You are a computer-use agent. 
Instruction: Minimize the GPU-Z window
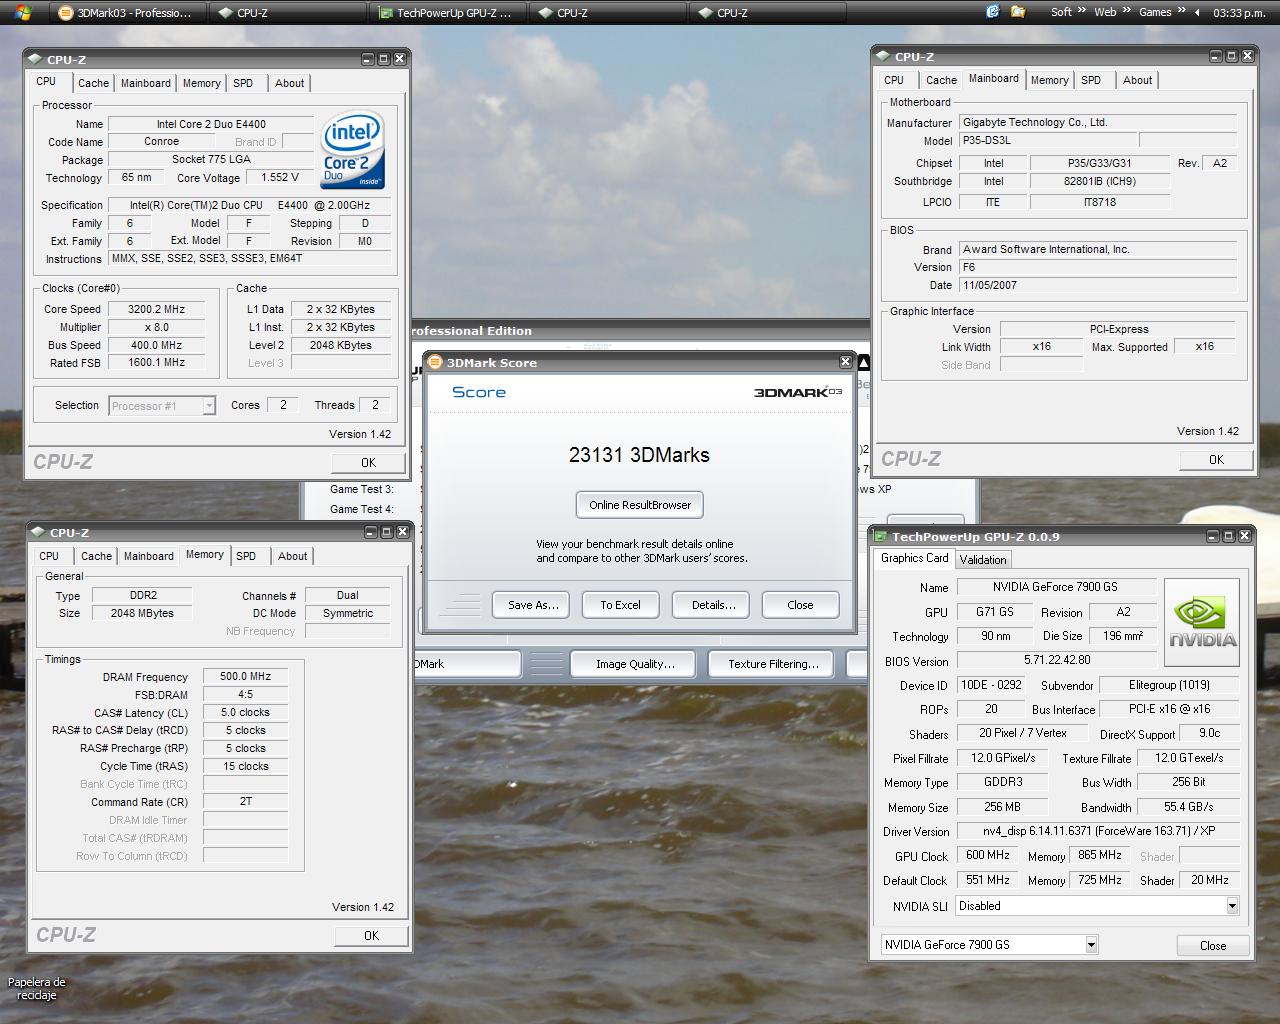(1213, 536)
